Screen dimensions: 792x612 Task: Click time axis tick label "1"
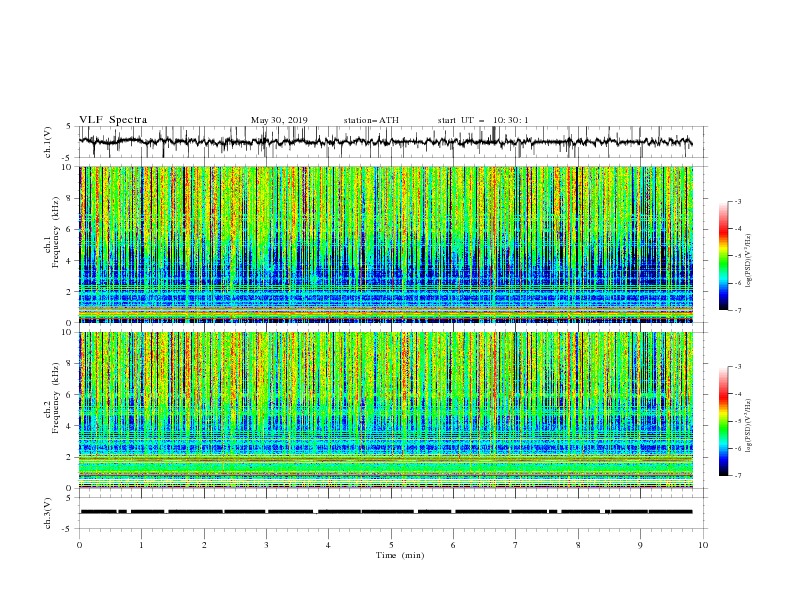click(x=141, y=545)
